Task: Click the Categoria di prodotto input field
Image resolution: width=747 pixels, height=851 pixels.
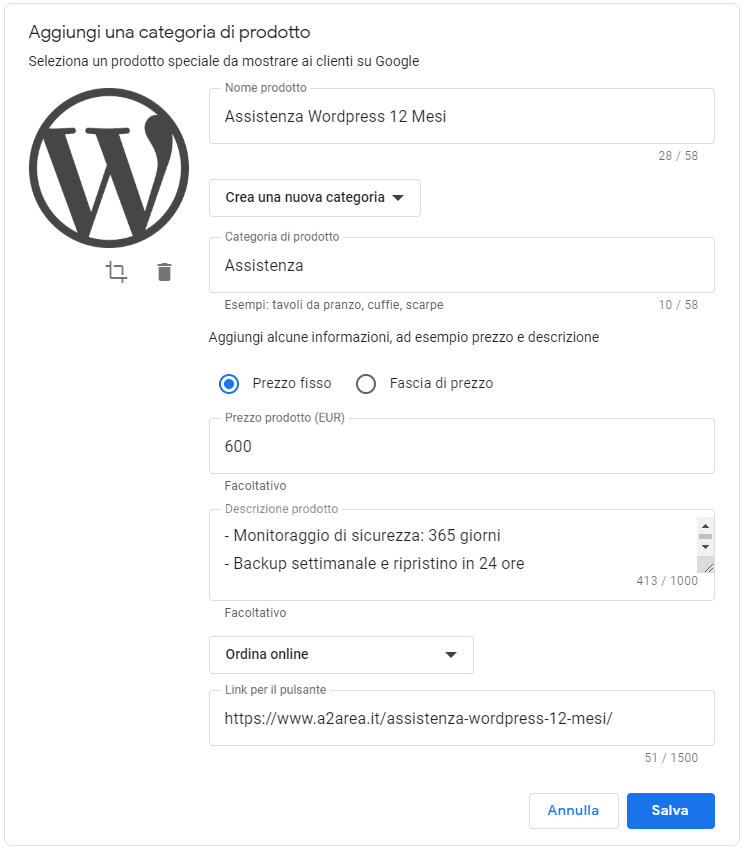Action: click(462, 265)
